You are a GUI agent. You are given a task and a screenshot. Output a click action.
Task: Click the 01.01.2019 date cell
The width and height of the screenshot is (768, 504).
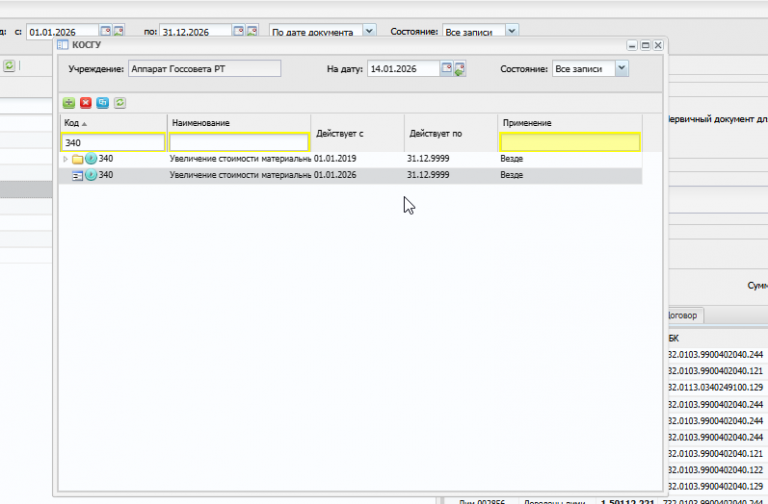point(335,159)
